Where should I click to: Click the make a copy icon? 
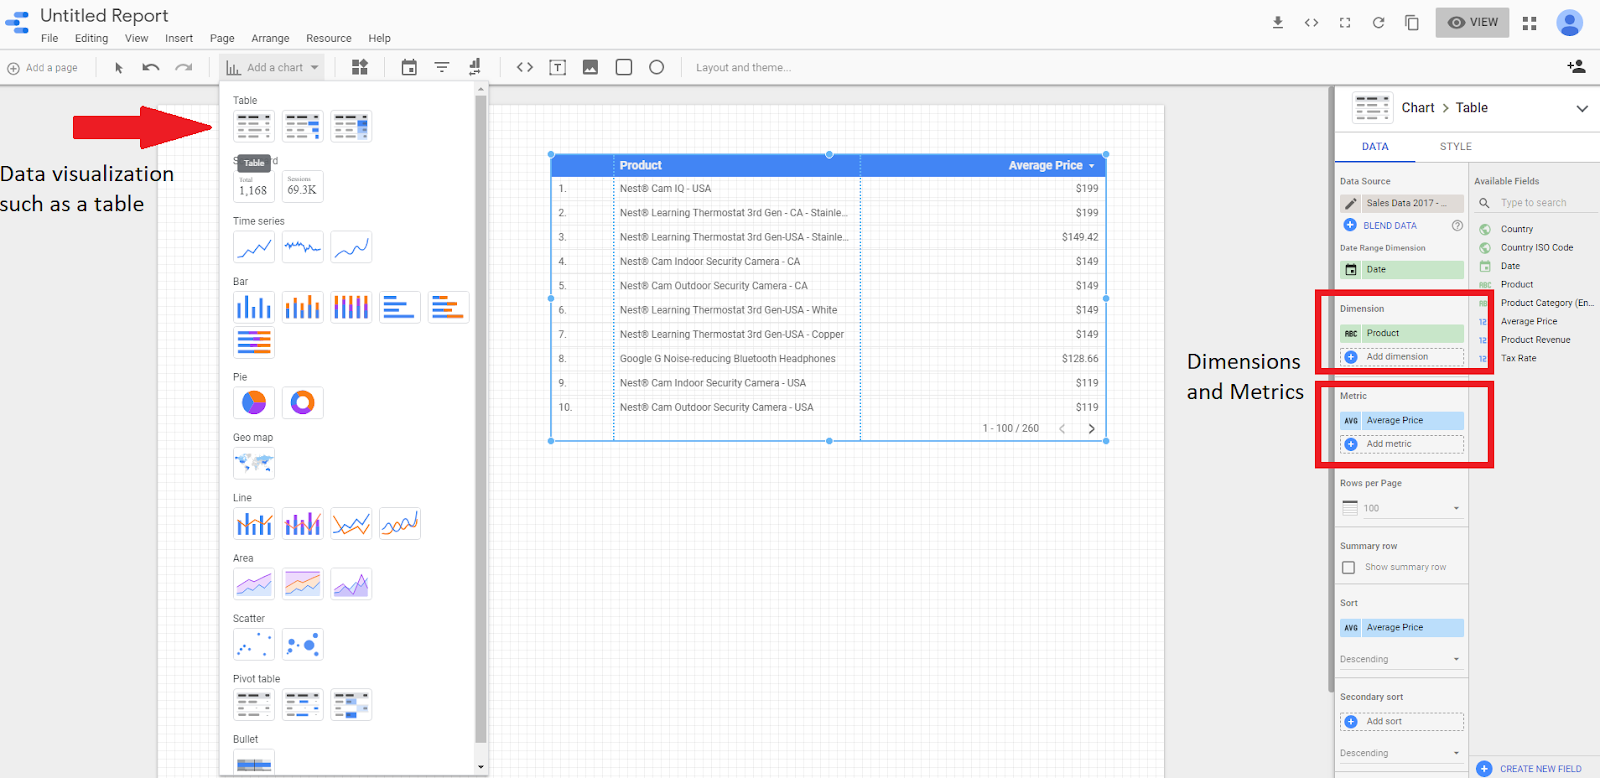(x=1412, y=22)
